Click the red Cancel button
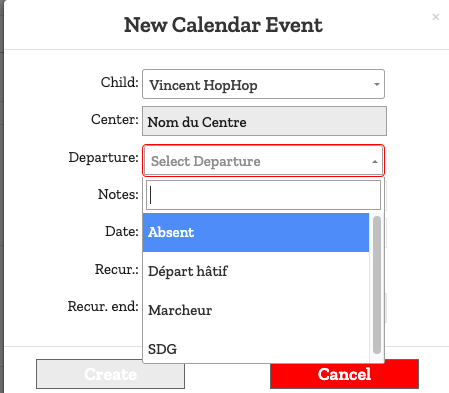 pos(344,374)
